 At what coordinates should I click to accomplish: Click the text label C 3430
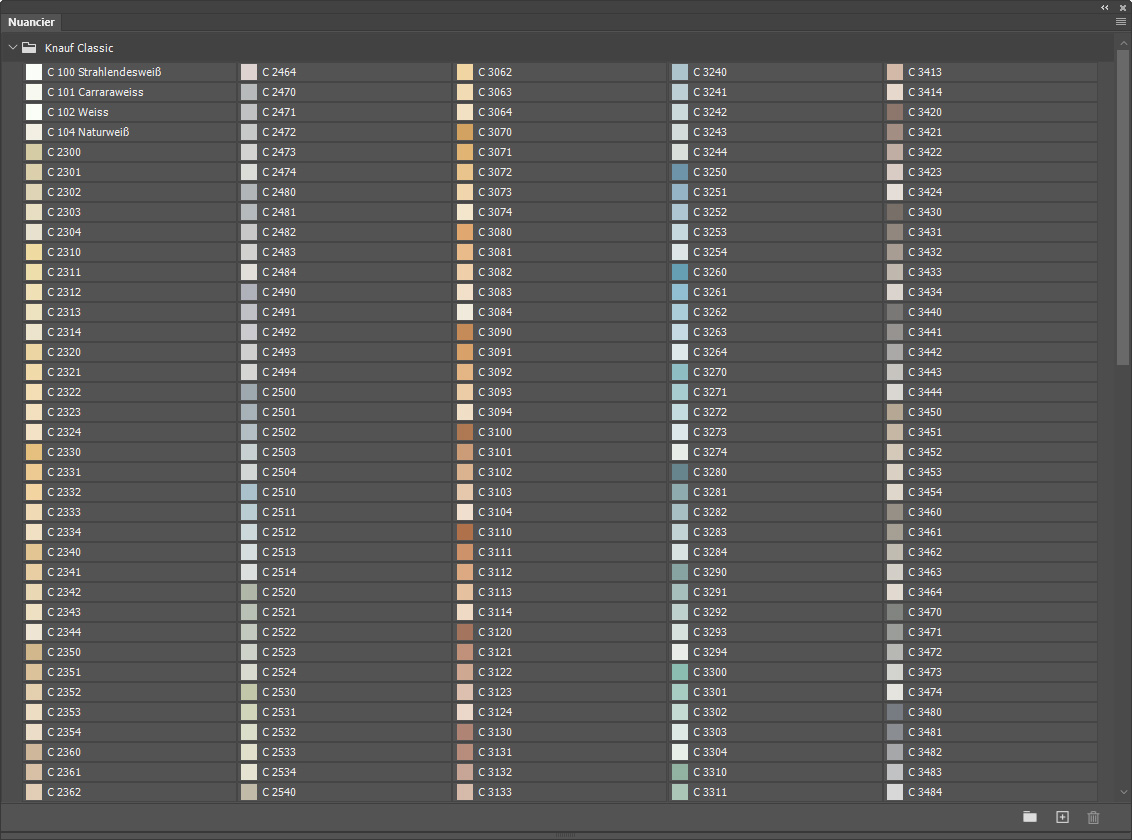[925, 212]
